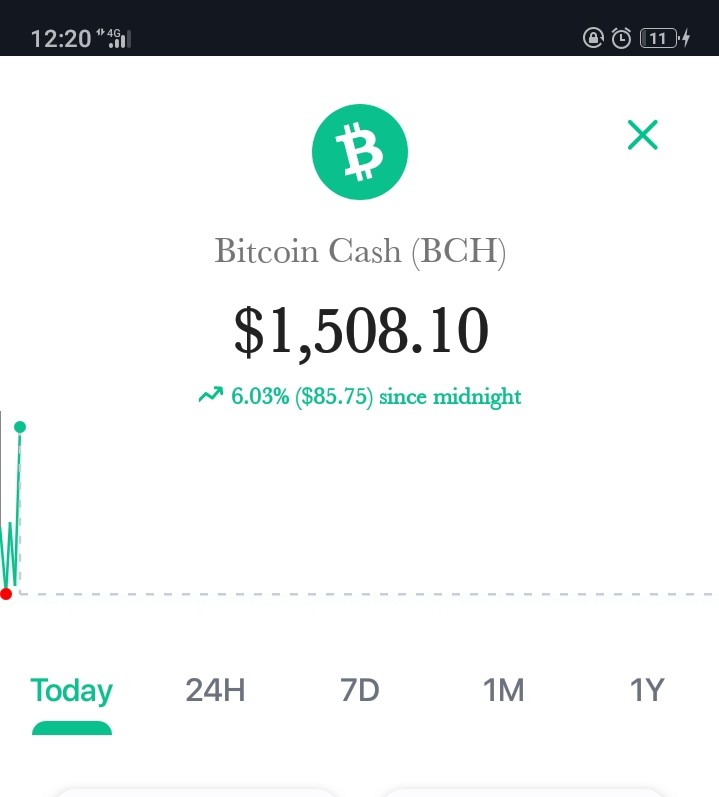This screenshot has width=719, height=797.
Task: Switch chart to 24H range
Action: [x=215, y=690]
